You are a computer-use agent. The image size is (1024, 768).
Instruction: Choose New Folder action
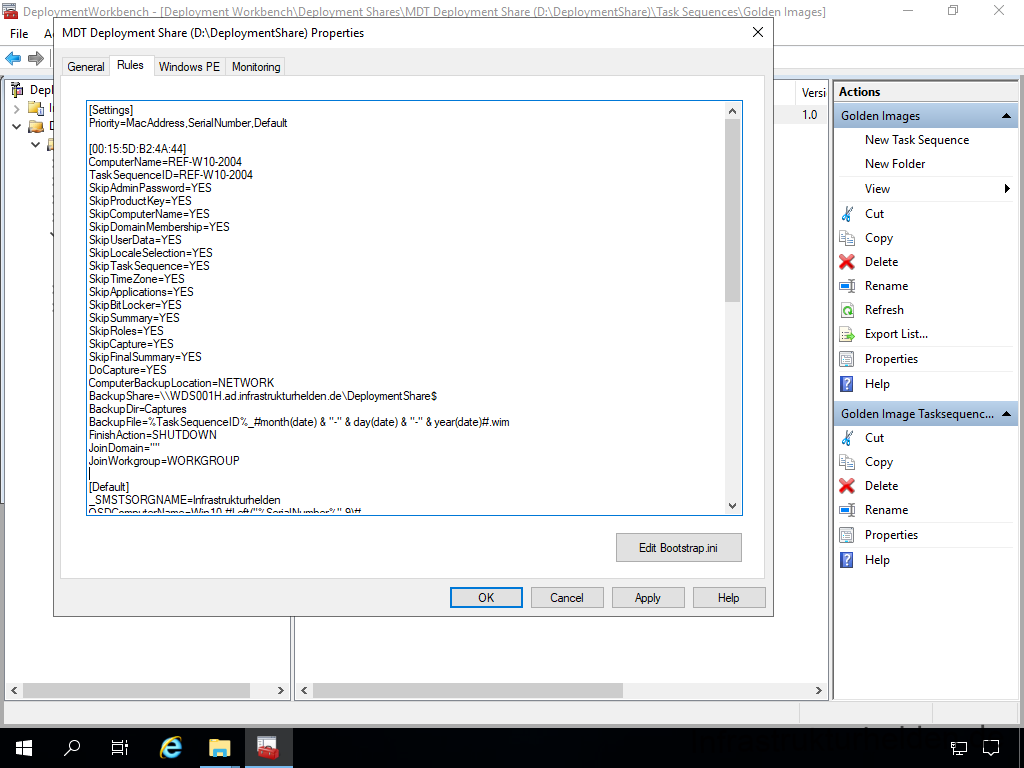[x=895, y=164]
